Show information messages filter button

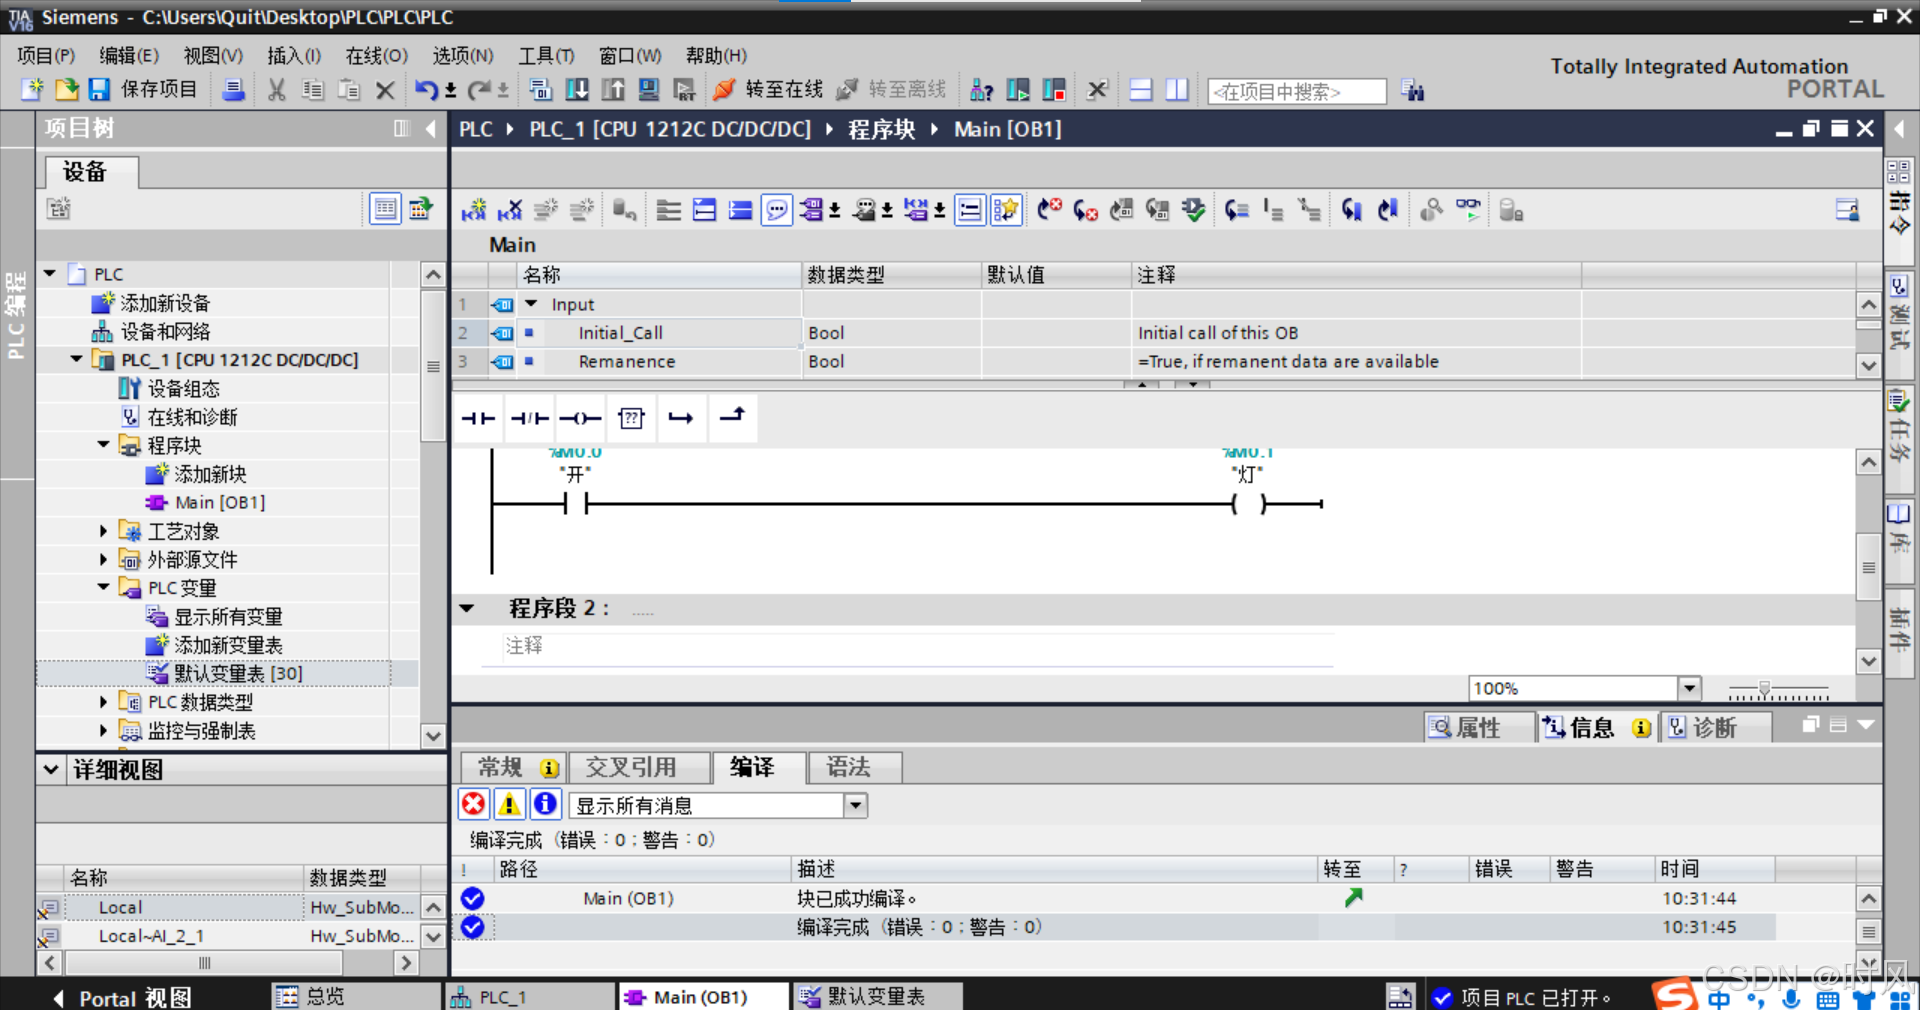[545, 804]
